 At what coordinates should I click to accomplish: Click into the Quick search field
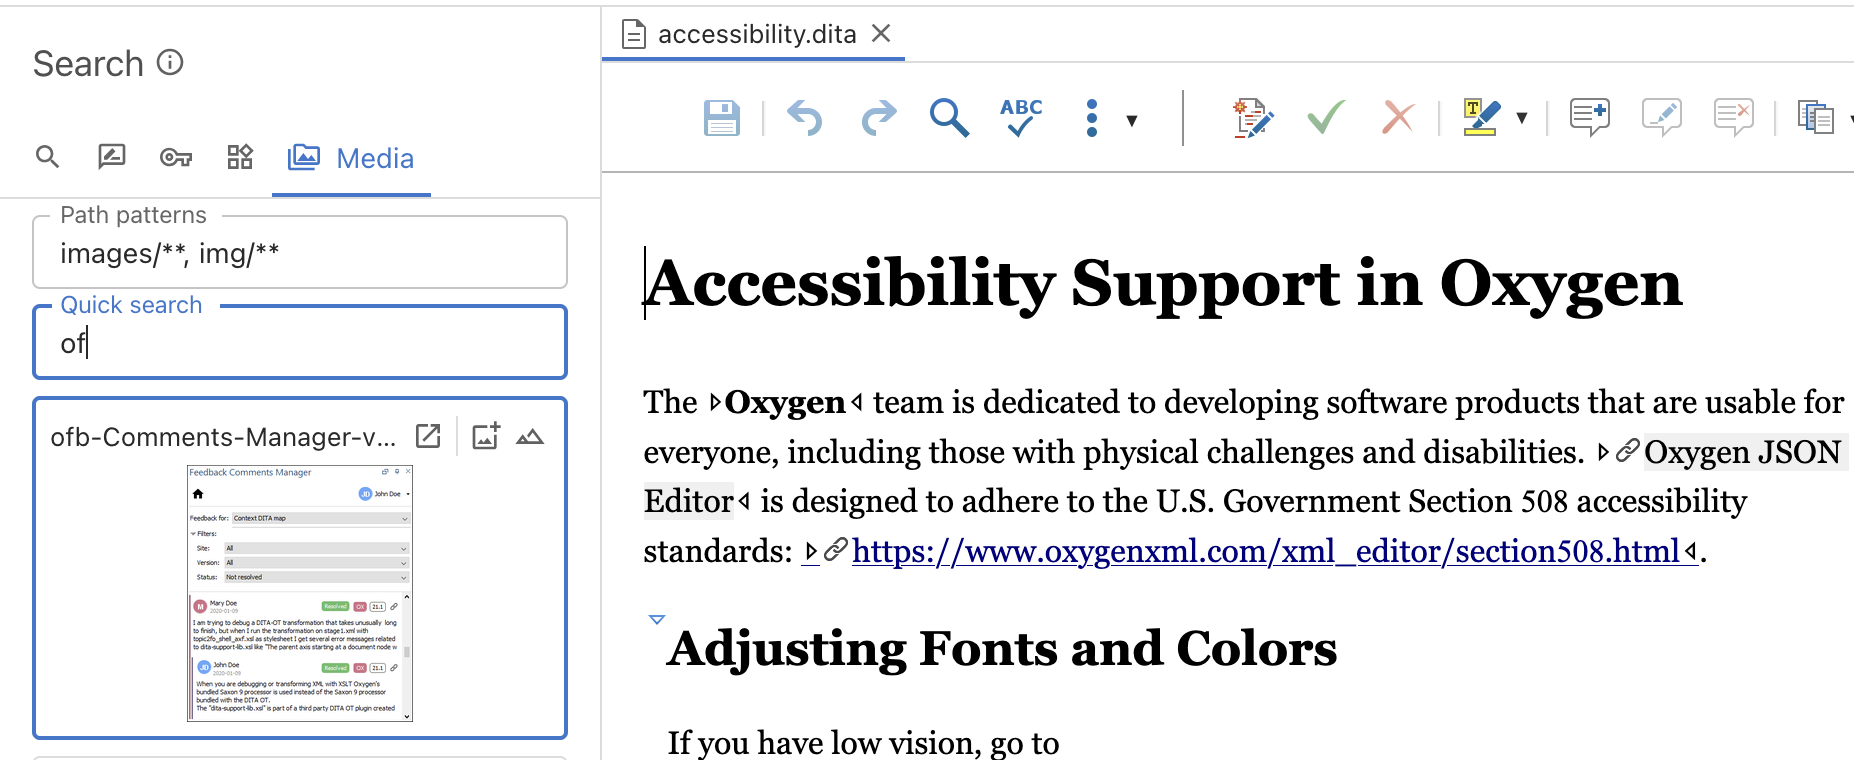[300, 343]
